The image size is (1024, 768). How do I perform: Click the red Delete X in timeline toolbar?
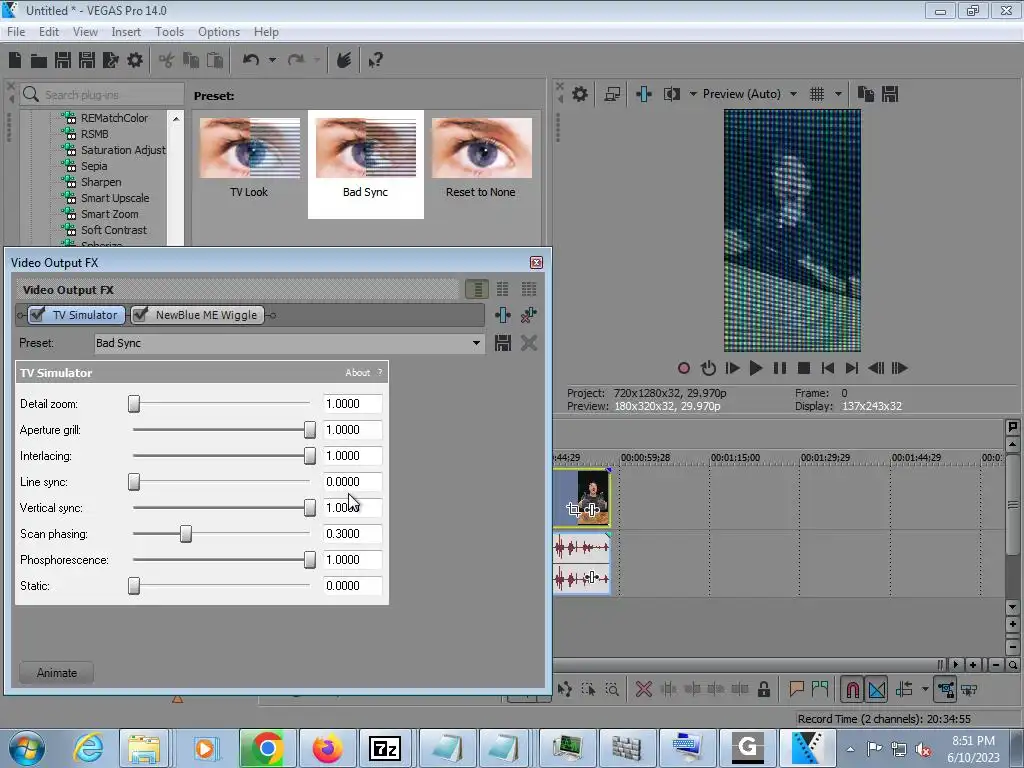coord(643,689)
